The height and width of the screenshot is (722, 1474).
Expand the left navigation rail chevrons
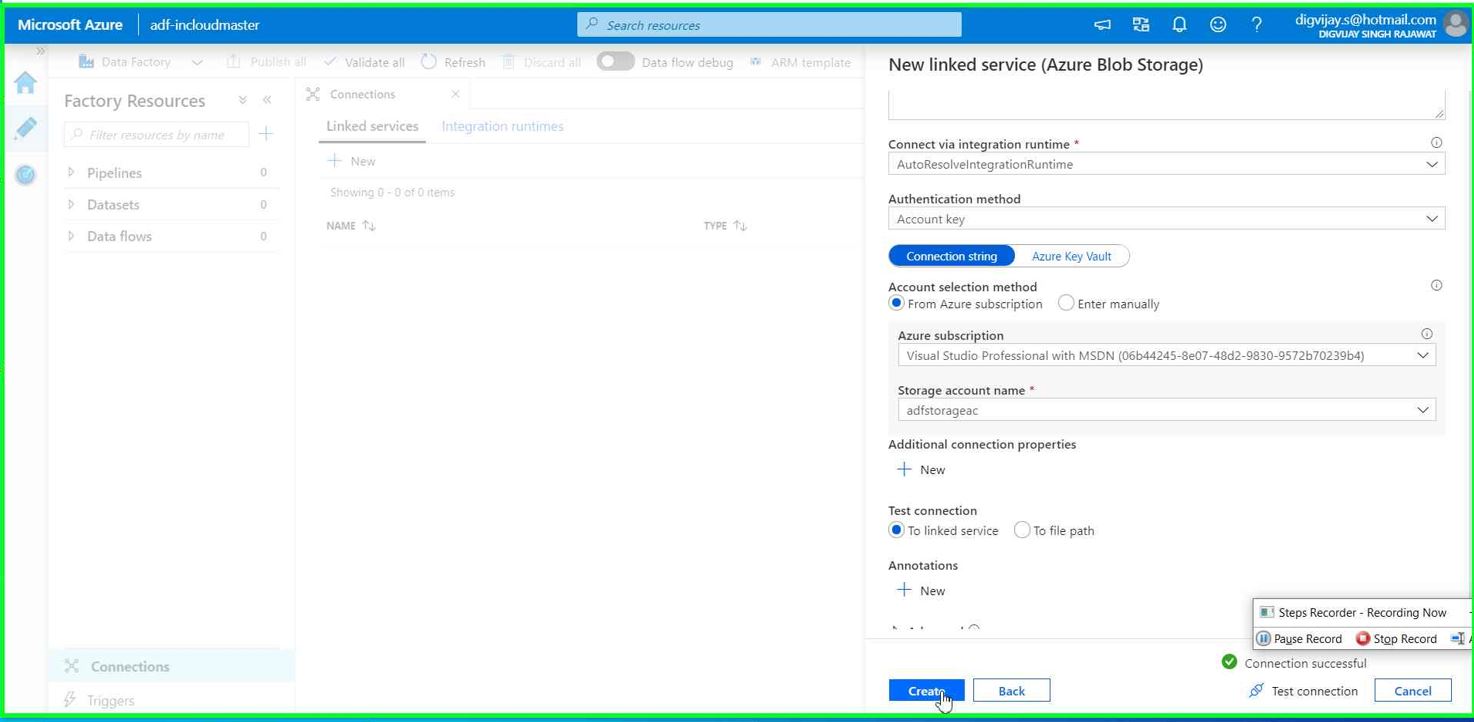(40, 51)
